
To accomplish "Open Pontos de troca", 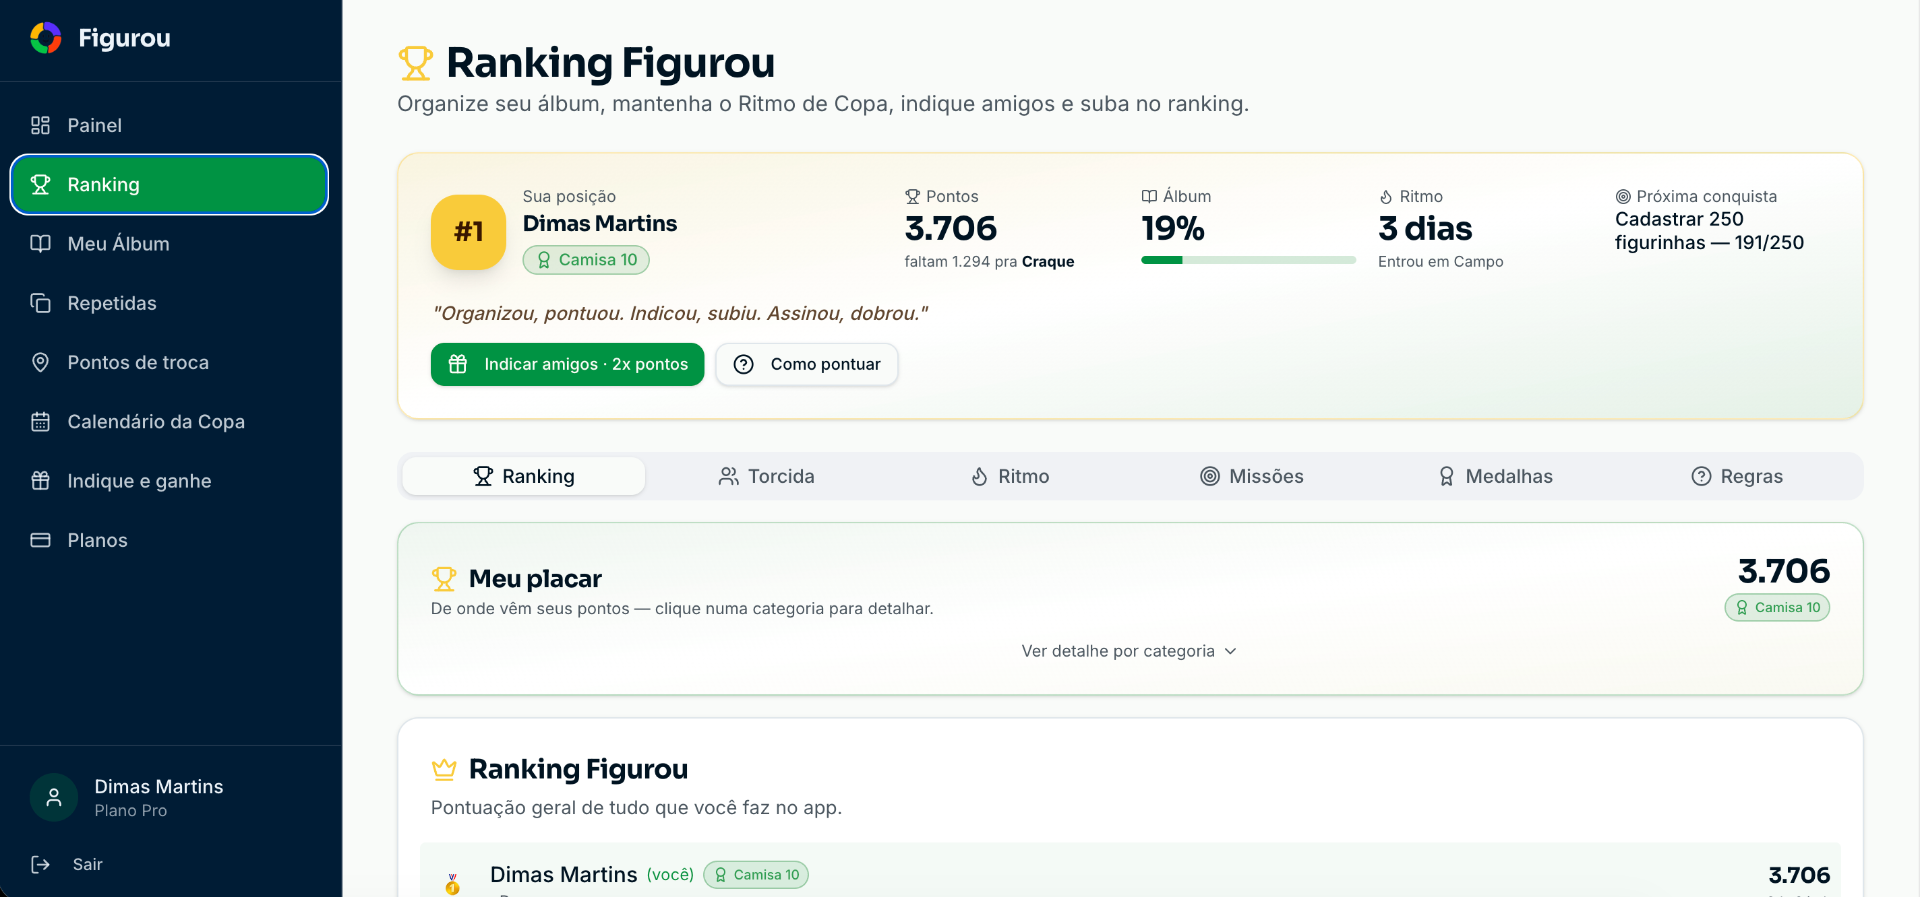I will click(169, 362).
